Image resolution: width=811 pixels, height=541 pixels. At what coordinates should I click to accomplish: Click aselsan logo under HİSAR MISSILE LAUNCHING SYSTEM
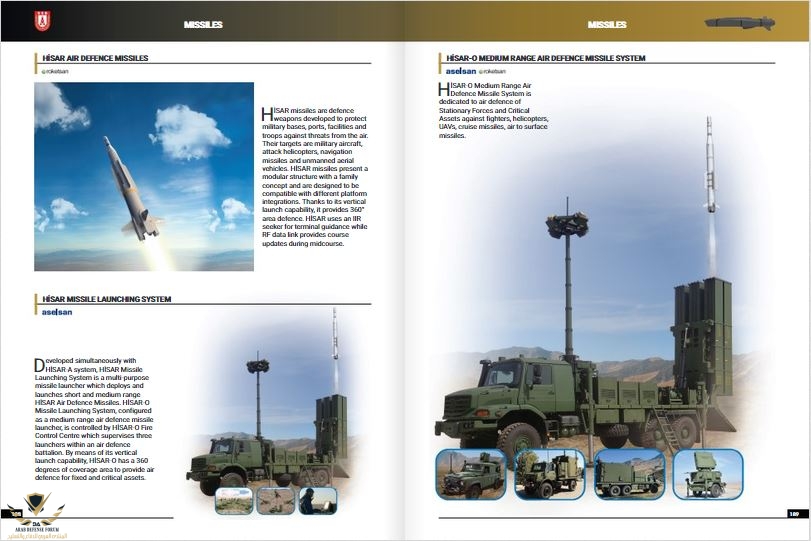click(x=57, y=312)
